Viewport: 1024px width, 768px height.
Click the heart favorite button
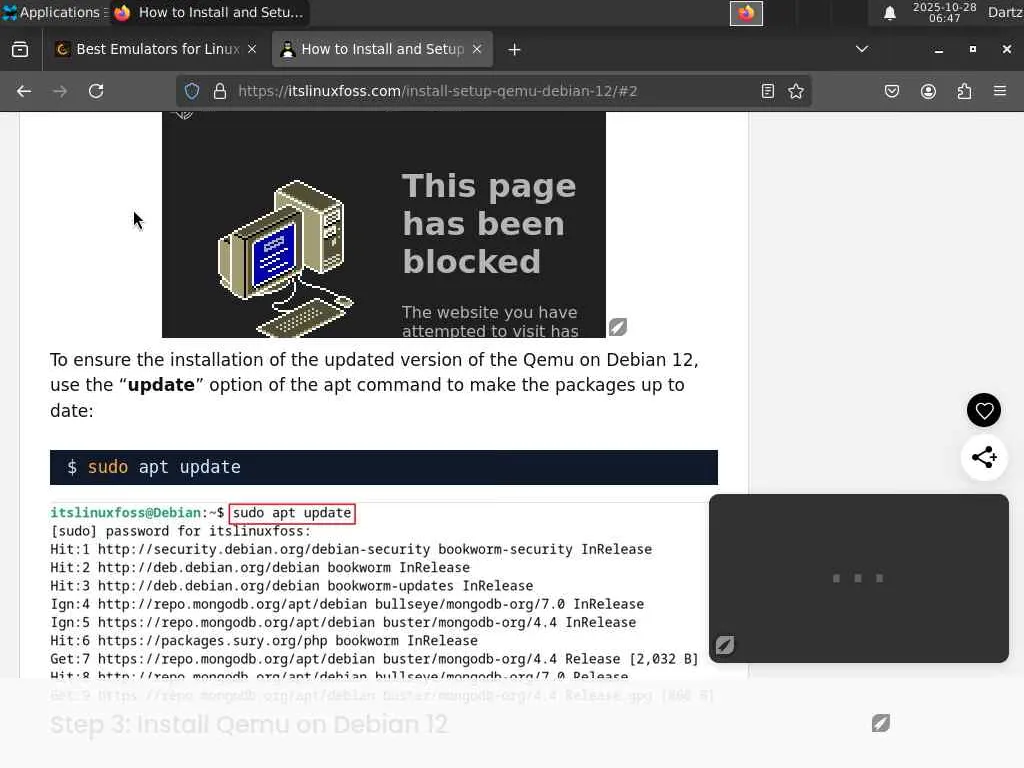(x=984, y=410)
